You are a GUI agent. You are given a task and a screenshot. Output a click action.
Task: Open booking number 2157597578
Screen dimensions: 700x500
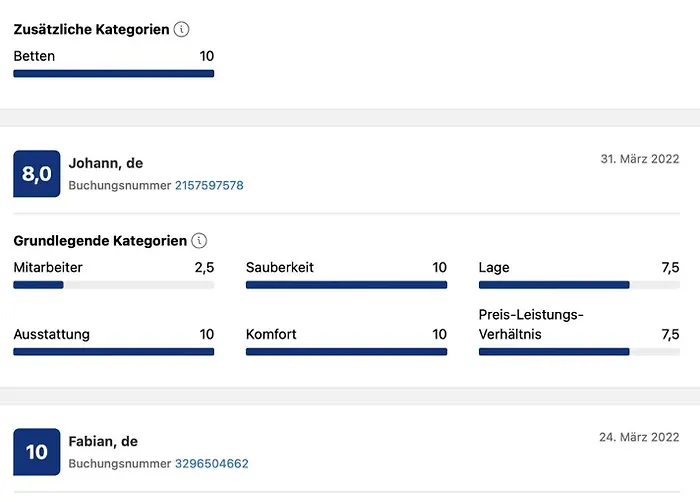pos(209,186)
